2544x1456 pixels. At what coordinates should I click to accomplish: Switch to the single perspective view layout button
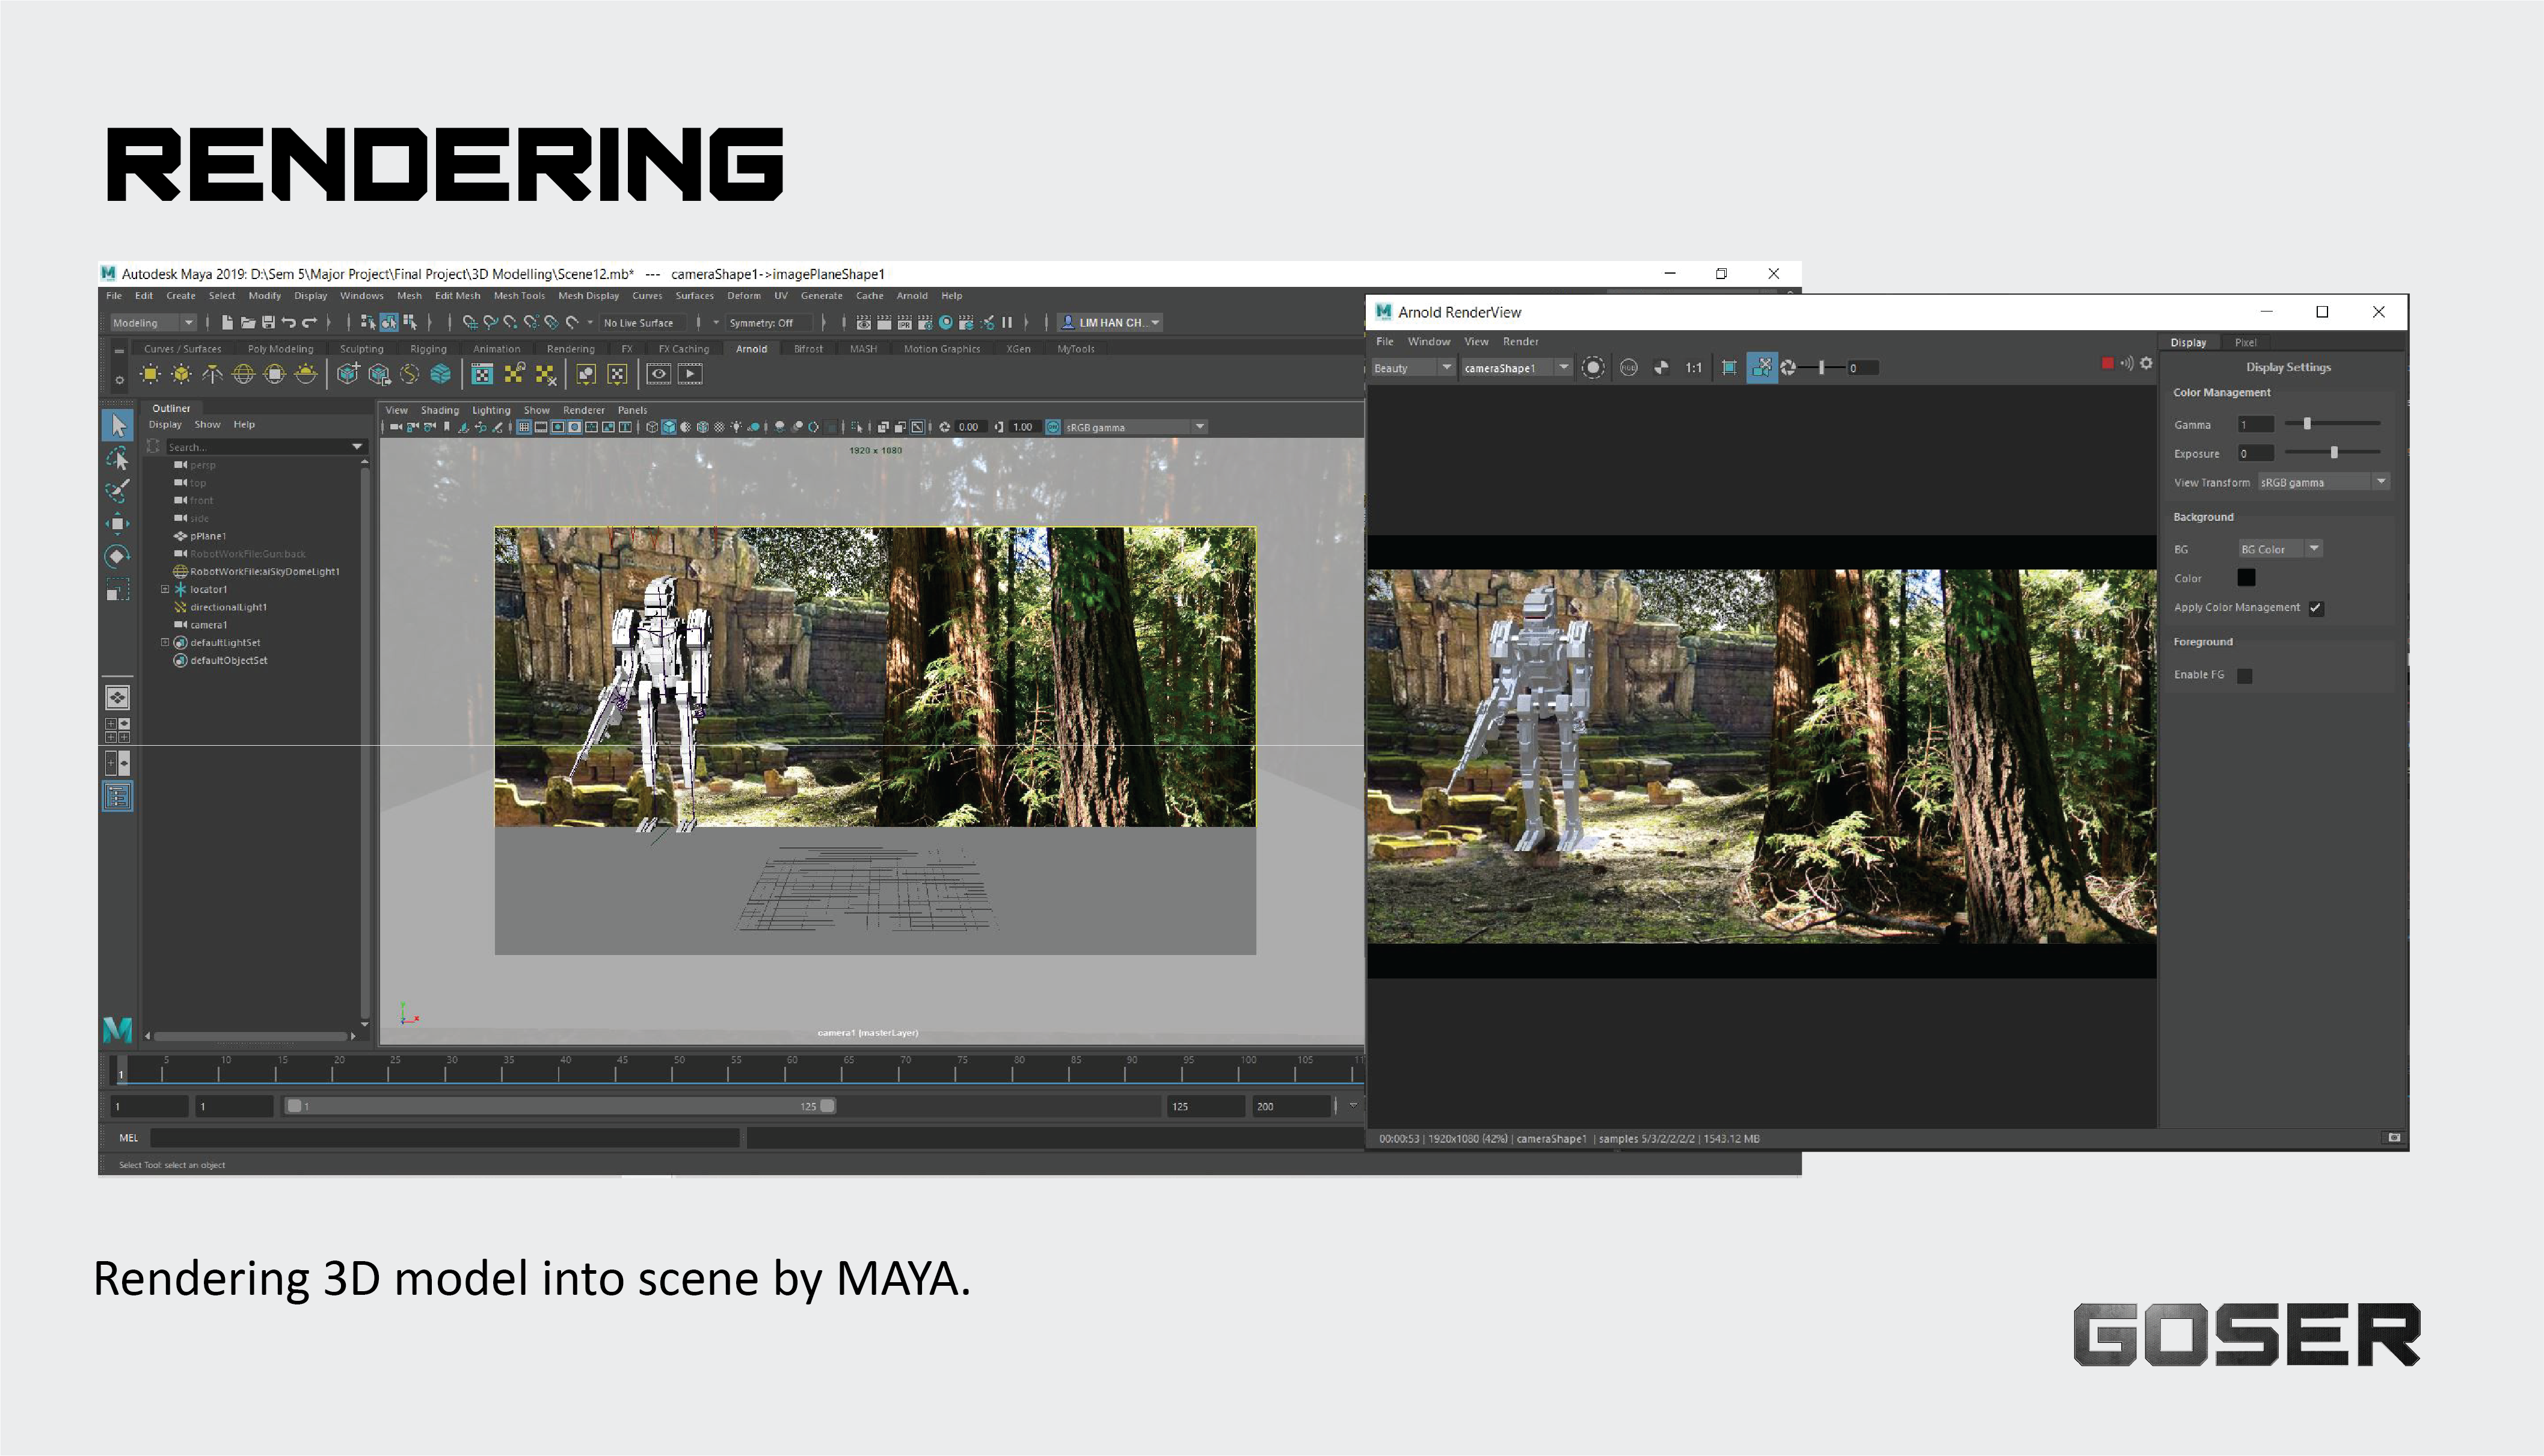click(x=118, y=697)
